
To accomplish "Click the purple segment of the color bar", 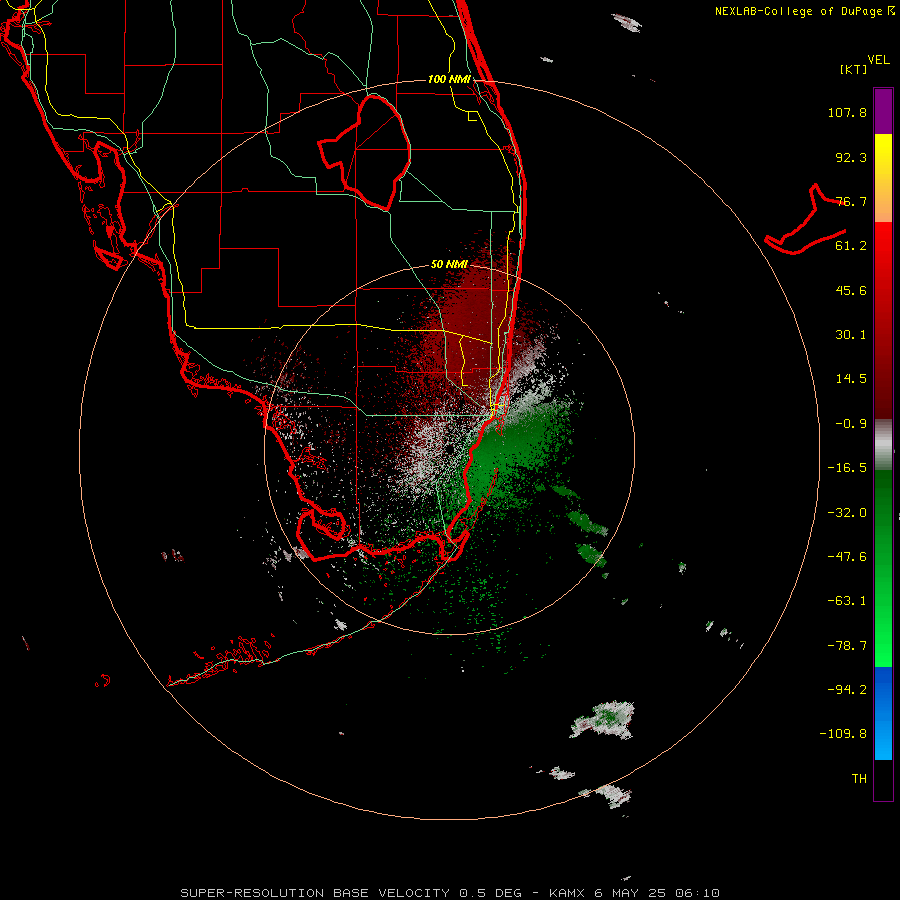I will pyautogui.click(x=883, y=111).
